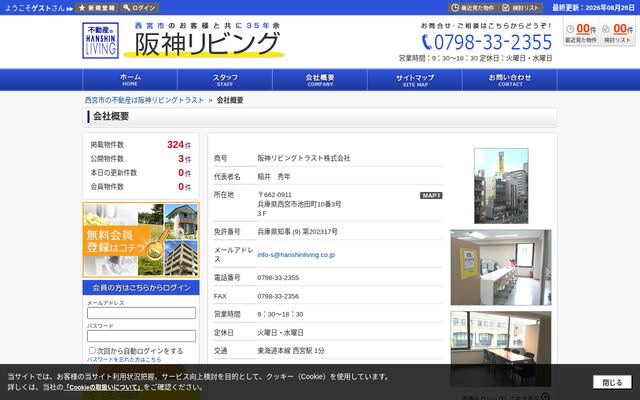Open the office counter interior photo
640x400 pixels.
point(501,267)
